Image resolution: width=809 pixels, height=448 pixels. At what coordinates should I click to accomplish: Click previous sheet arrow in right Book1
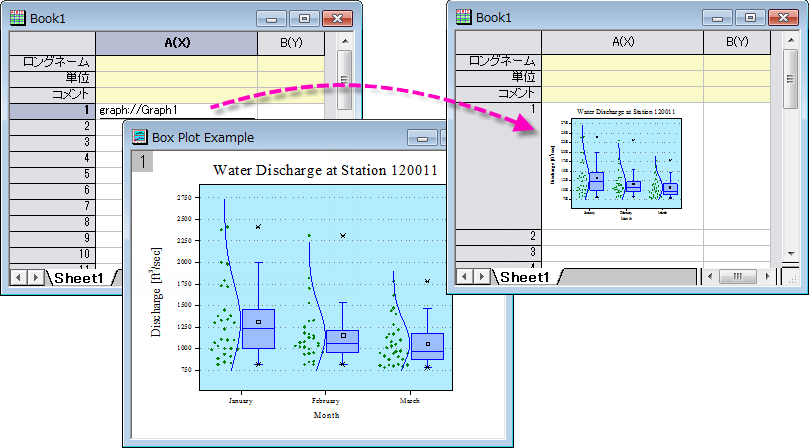point(464,277)
